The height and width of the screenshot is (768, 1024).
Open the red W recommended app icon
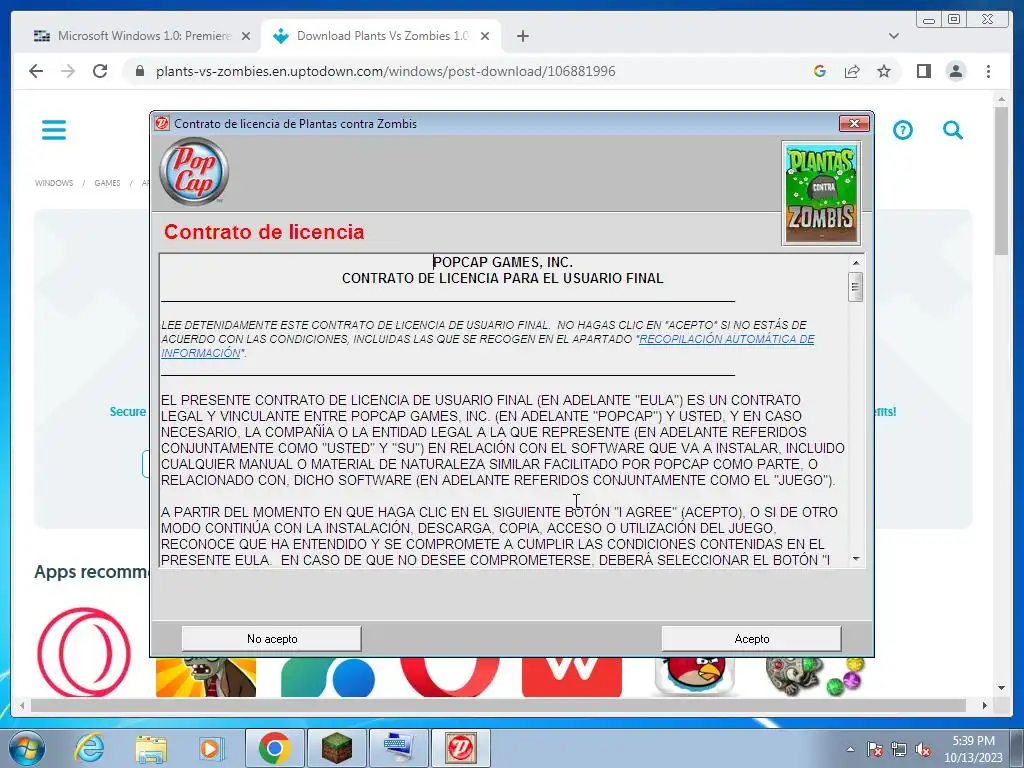572,677
